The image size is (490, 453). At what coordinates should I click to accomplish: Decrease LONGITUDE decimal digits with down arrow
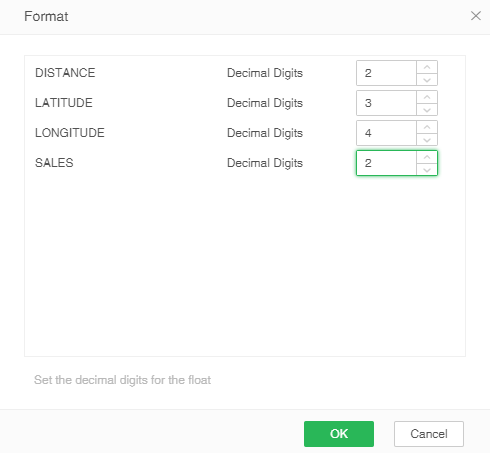[427, 139]
